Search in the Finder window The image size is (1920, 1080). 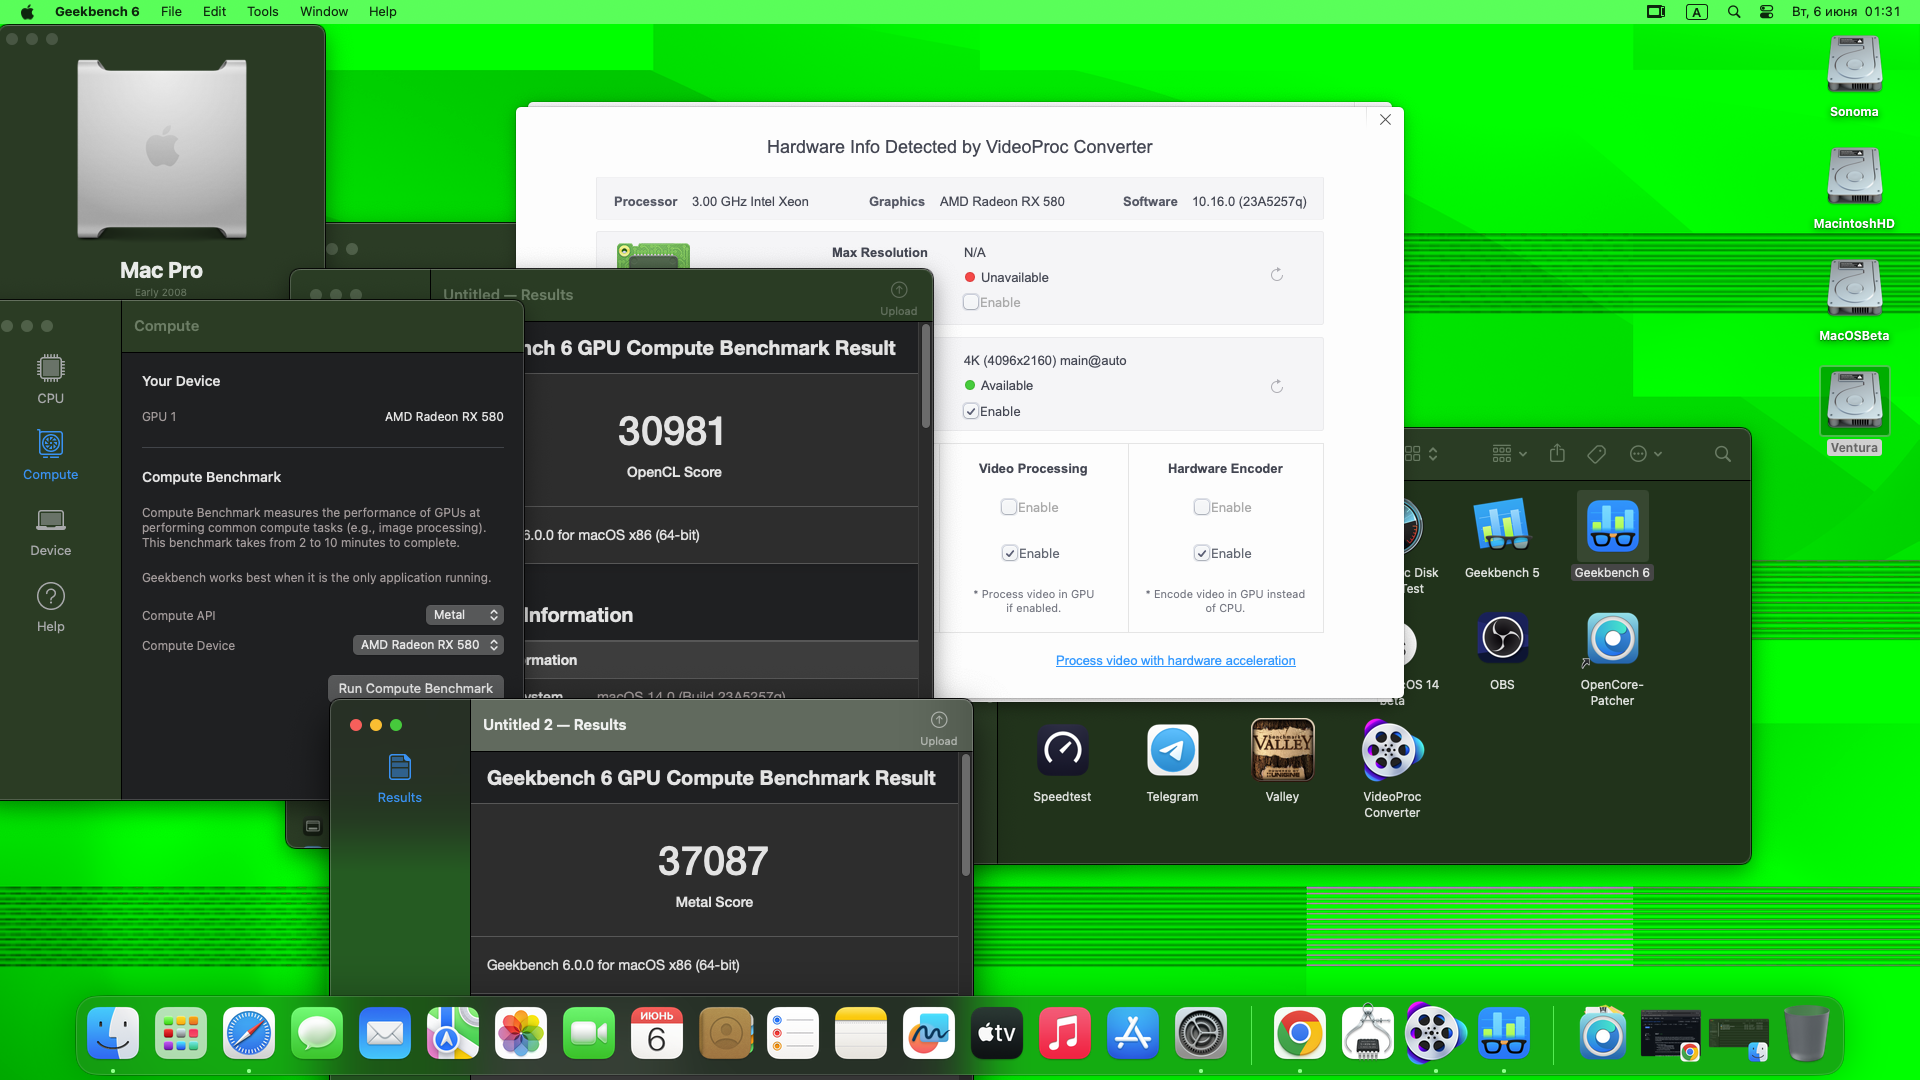pyautogui.click(x=1722, y=454)
